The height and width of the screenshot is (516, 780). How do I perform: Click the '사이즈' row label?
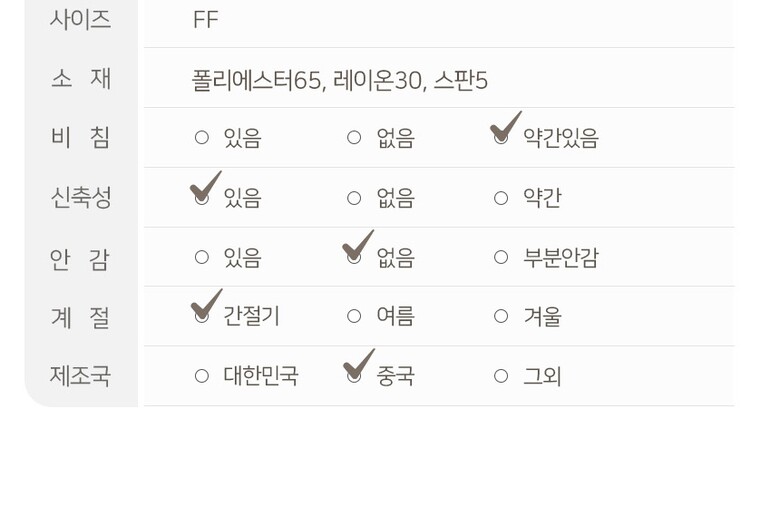click(80, 20)
